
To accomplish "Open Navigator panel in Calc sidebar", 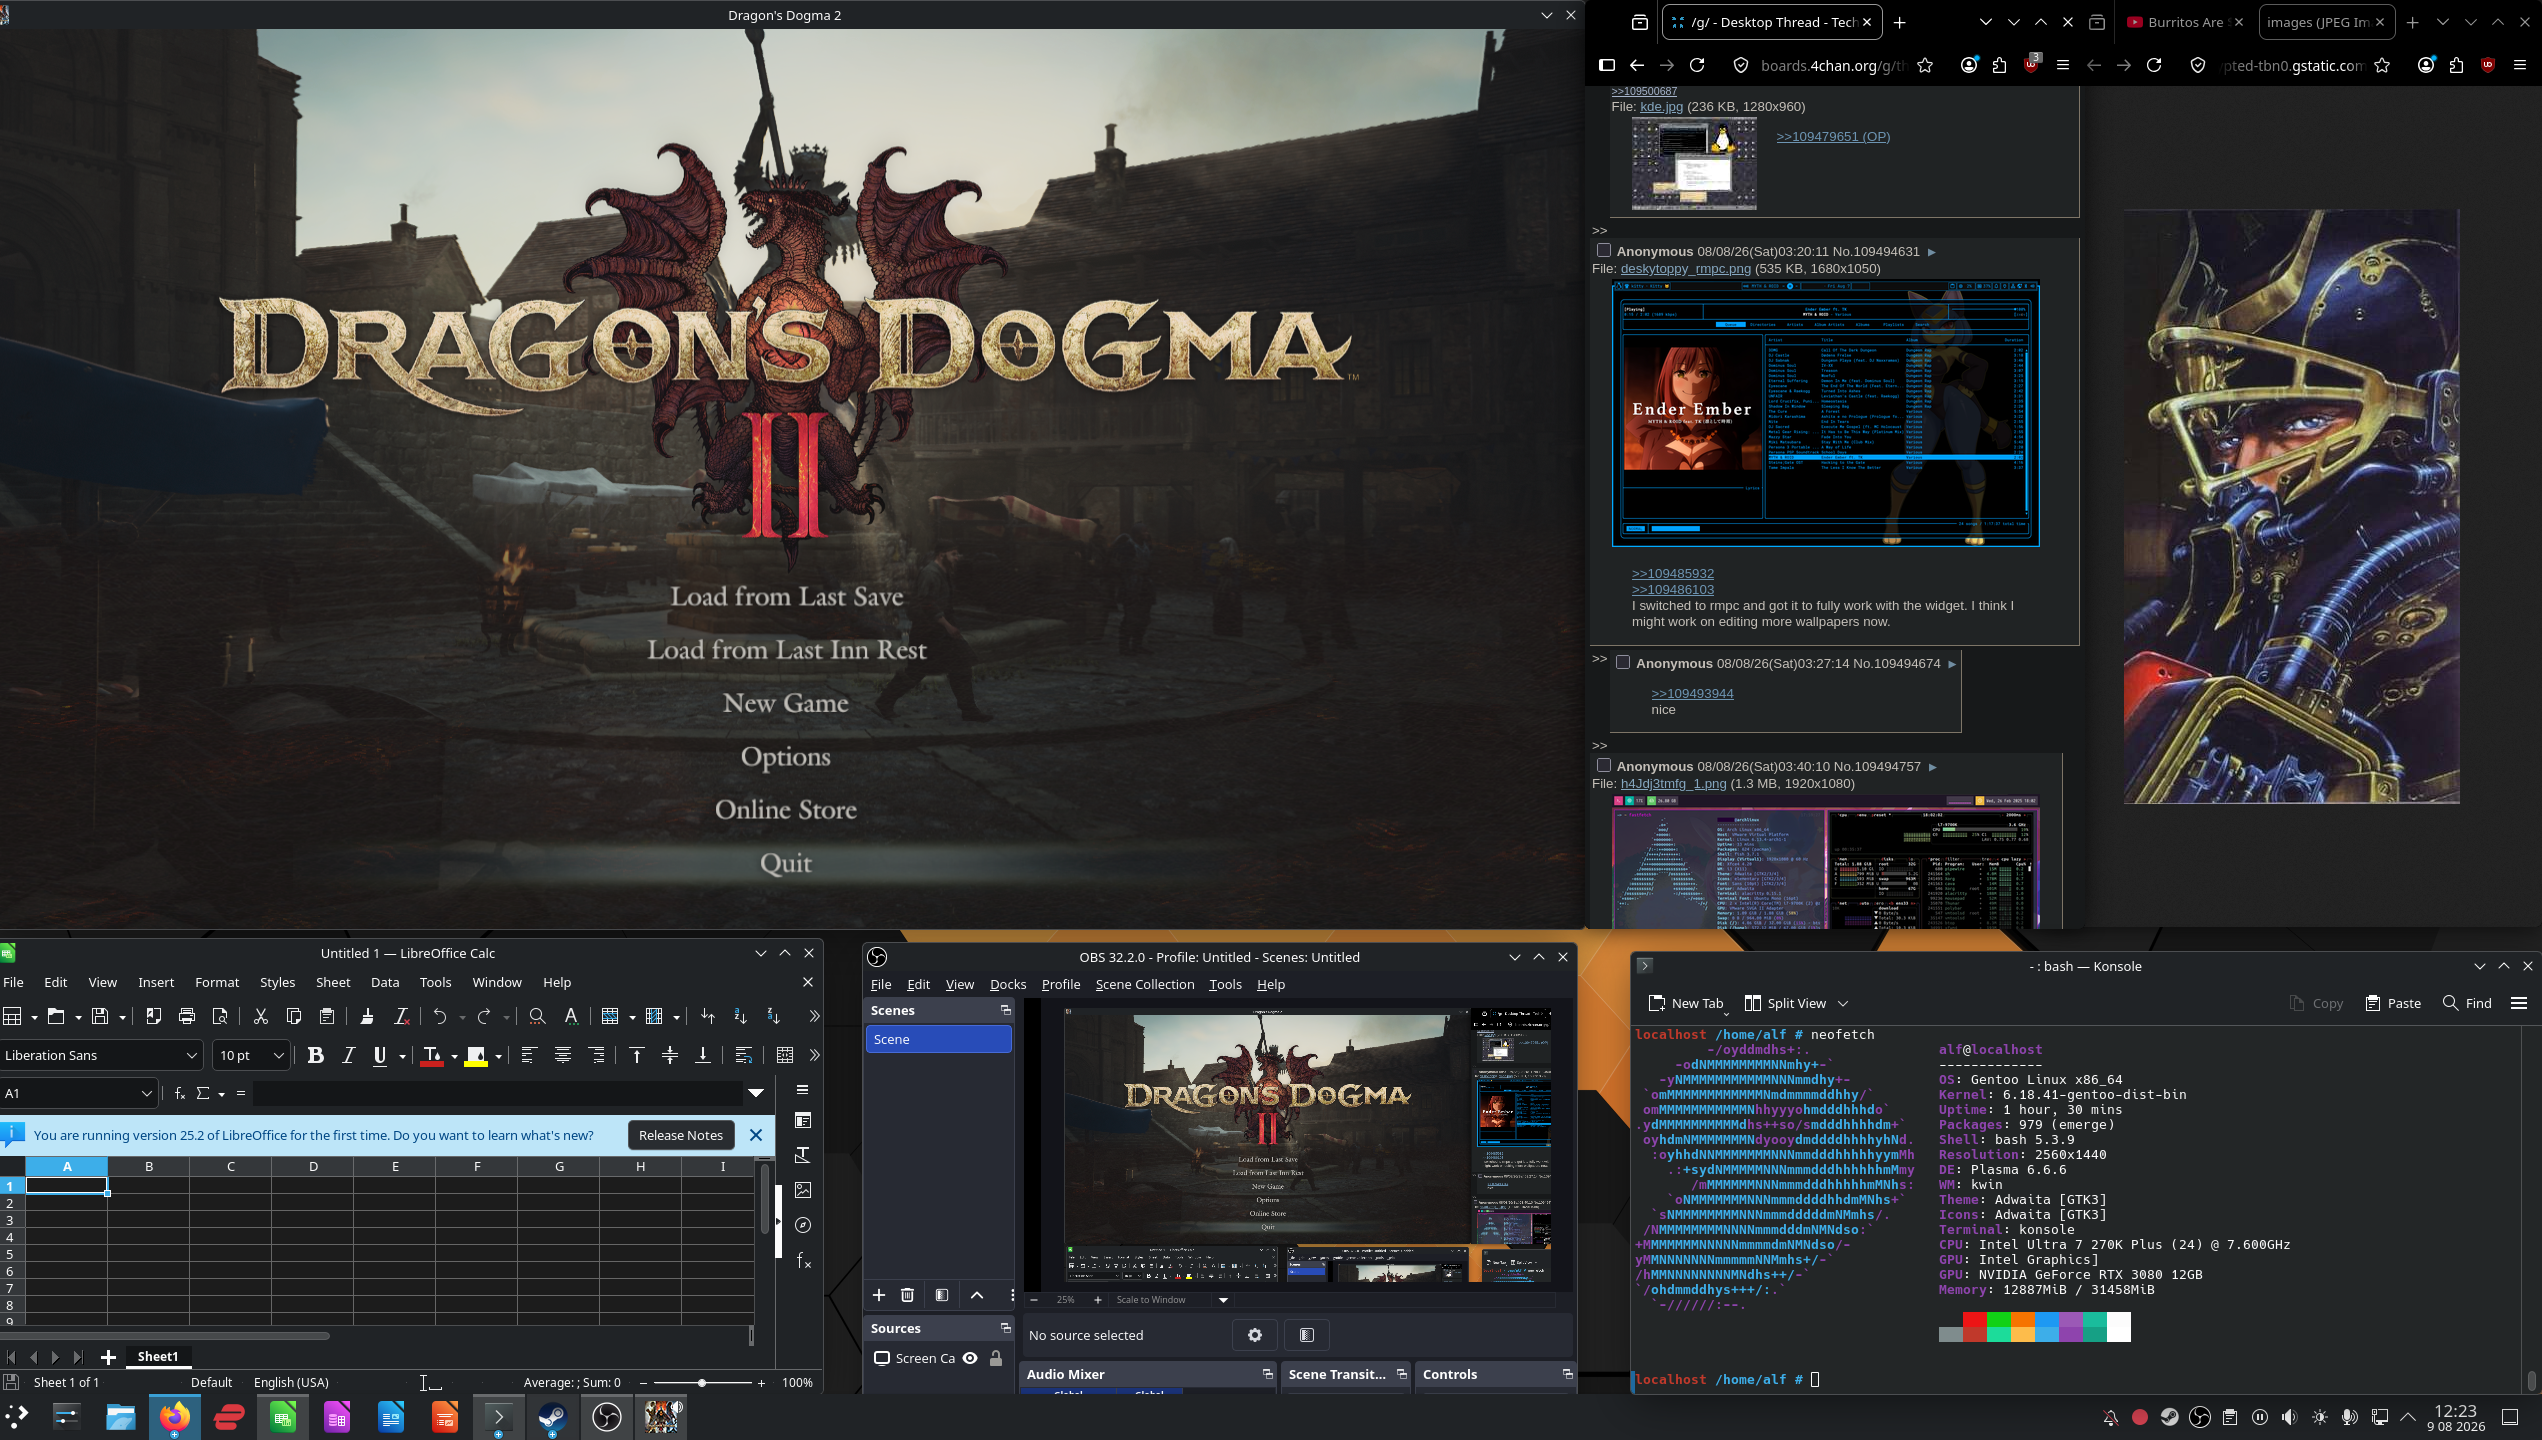I will 802,1225.
